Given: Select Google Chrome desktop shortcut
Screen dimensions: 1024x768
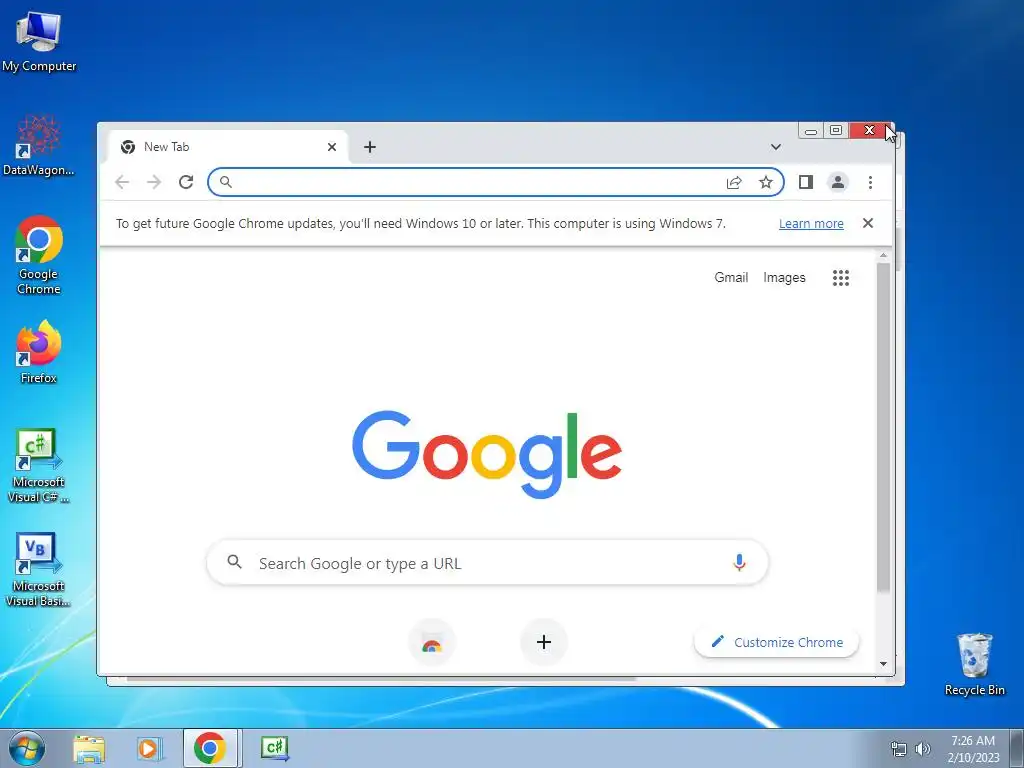Looking at the screenshot, I should click(39, 255).
